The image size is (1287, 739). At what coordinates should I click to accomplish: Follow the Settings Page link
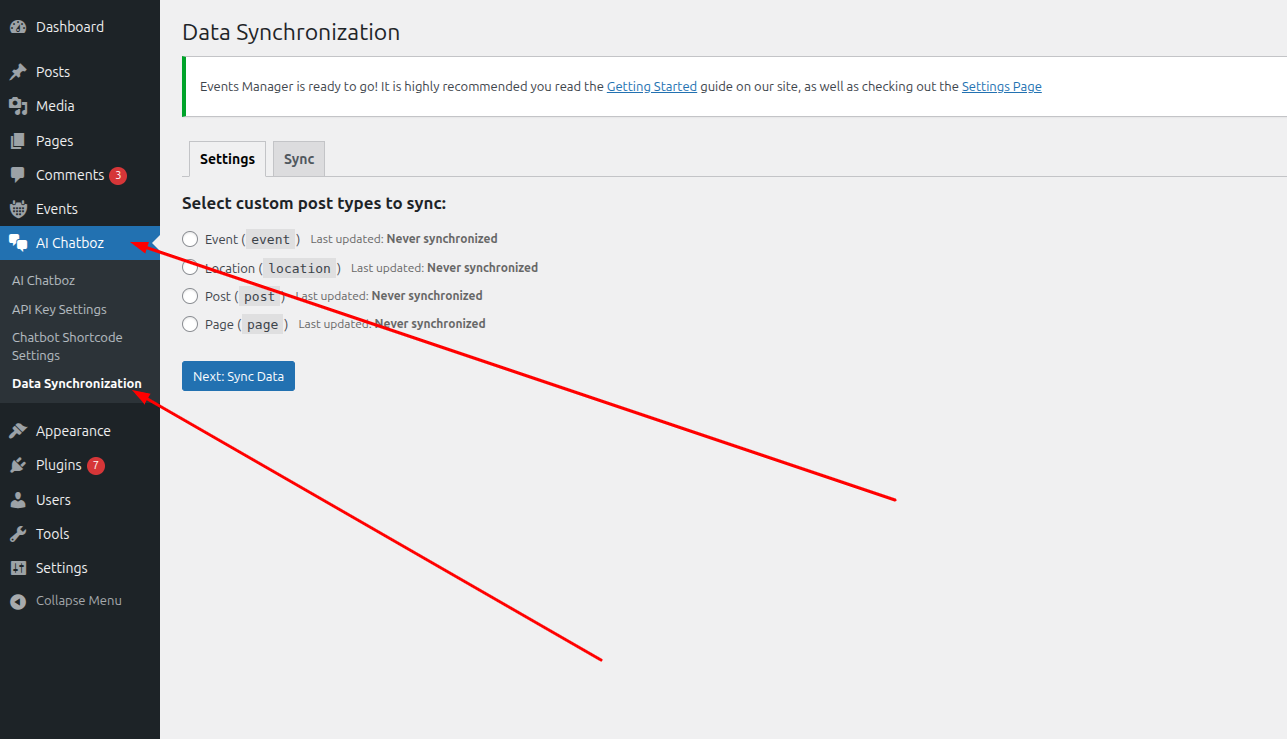tap(1001, 87)
